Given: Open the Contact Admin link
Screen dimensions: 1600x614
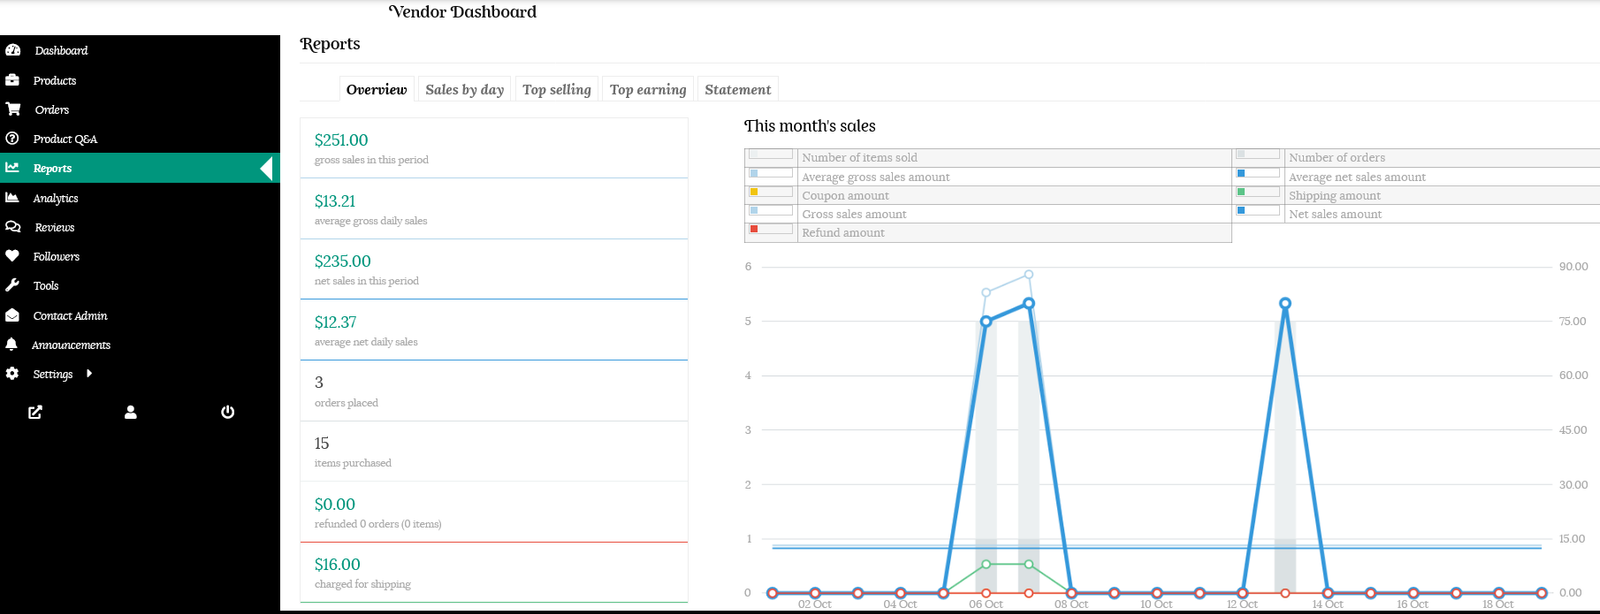Looking at the screenshot, I should click(x=70, y=315).
